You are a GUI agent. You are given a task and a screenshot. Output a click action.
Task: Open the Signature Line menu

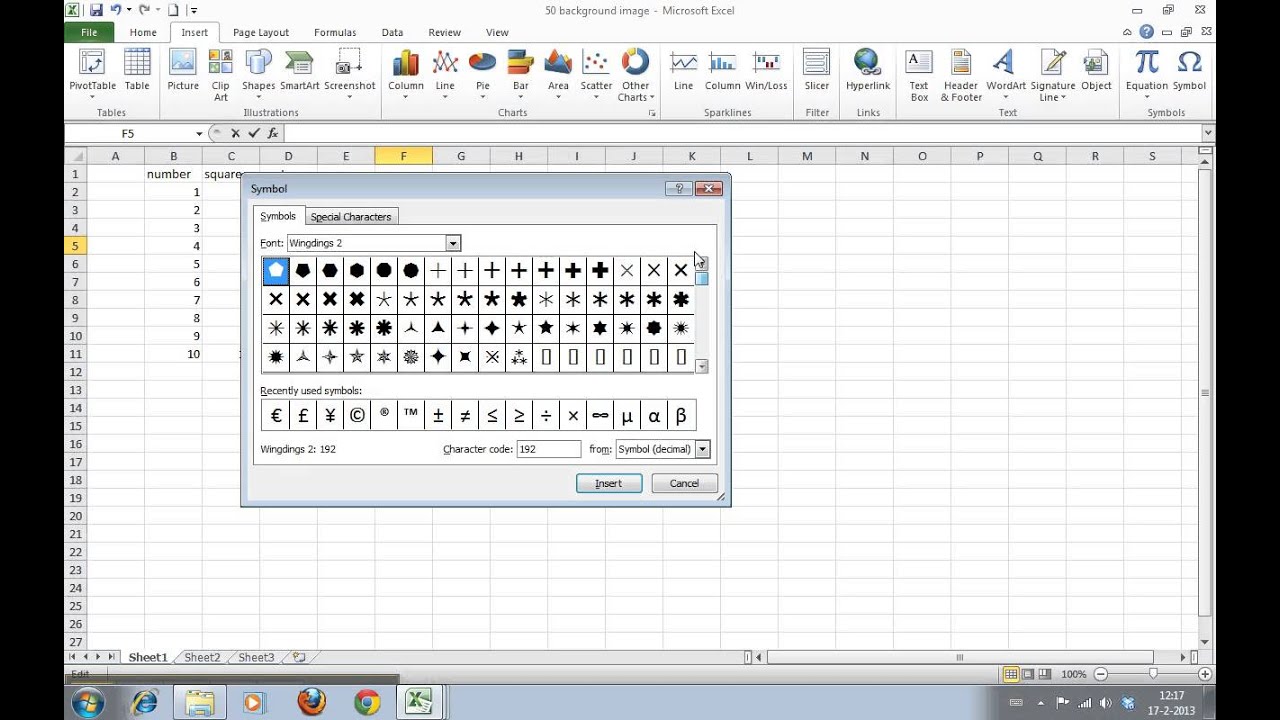pyautogui.click(x=1053, y=75)
